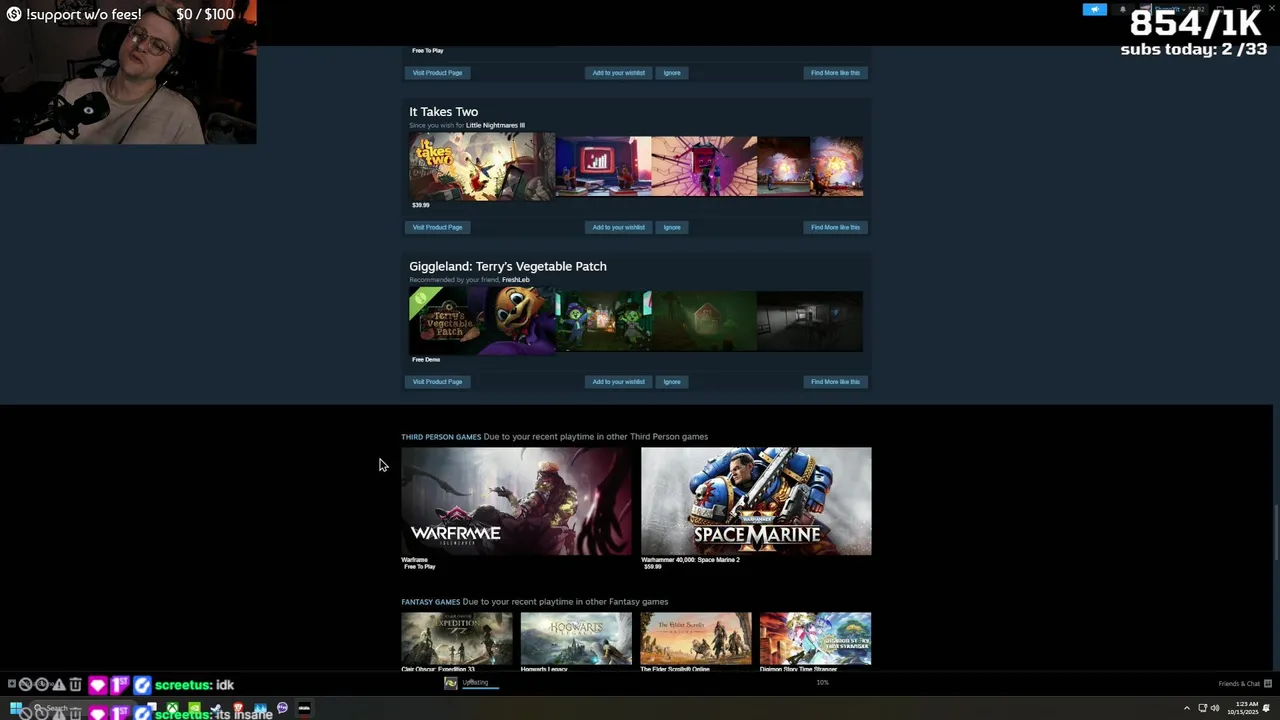View Giggleland dark room screenshot
Image resolution: width=1280 pixels, height=720 pixels.
click(x=810, y=321)
